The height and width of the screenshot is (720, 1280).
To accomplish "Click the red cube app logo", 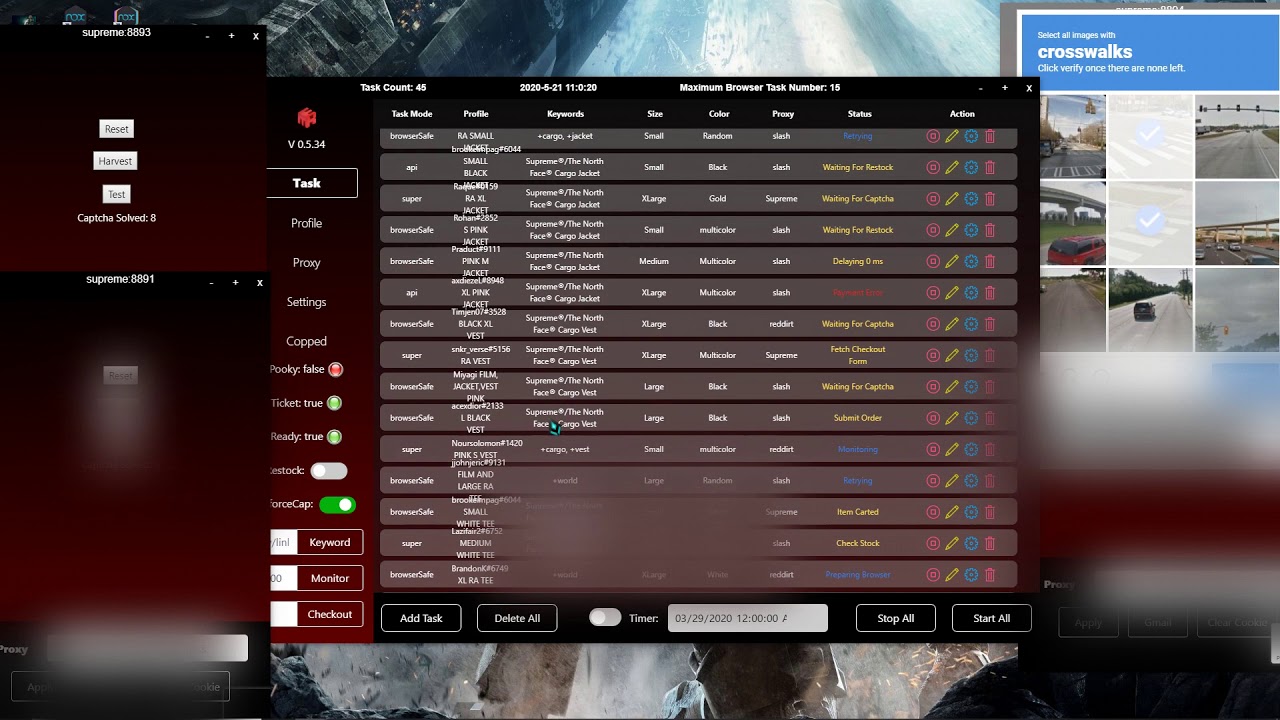I will [x=307, y=118].
